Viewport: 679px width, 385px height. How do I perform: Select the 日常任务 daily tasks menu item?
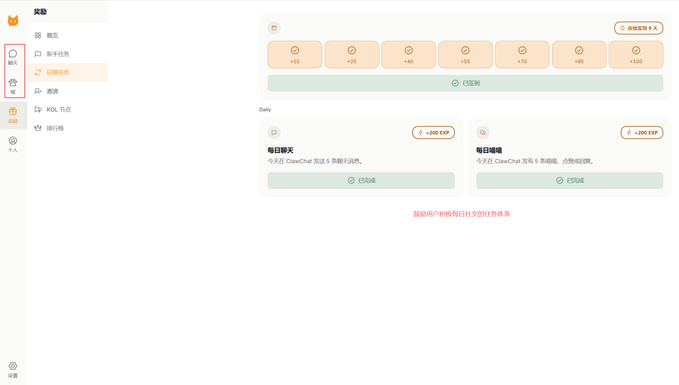68,72
